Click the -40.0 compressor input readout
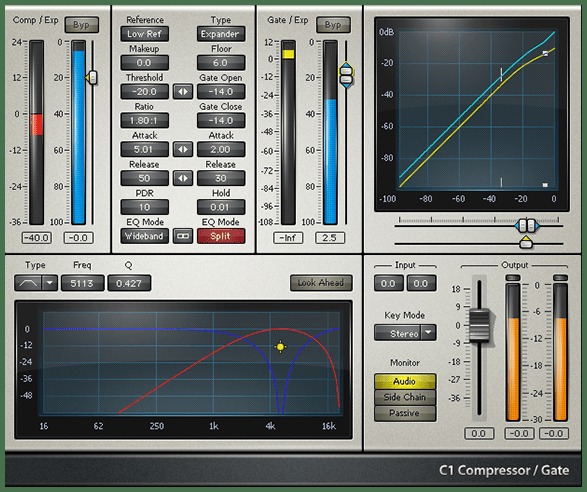This screenshot has height=492, width=587. click(x=37, y=238)
